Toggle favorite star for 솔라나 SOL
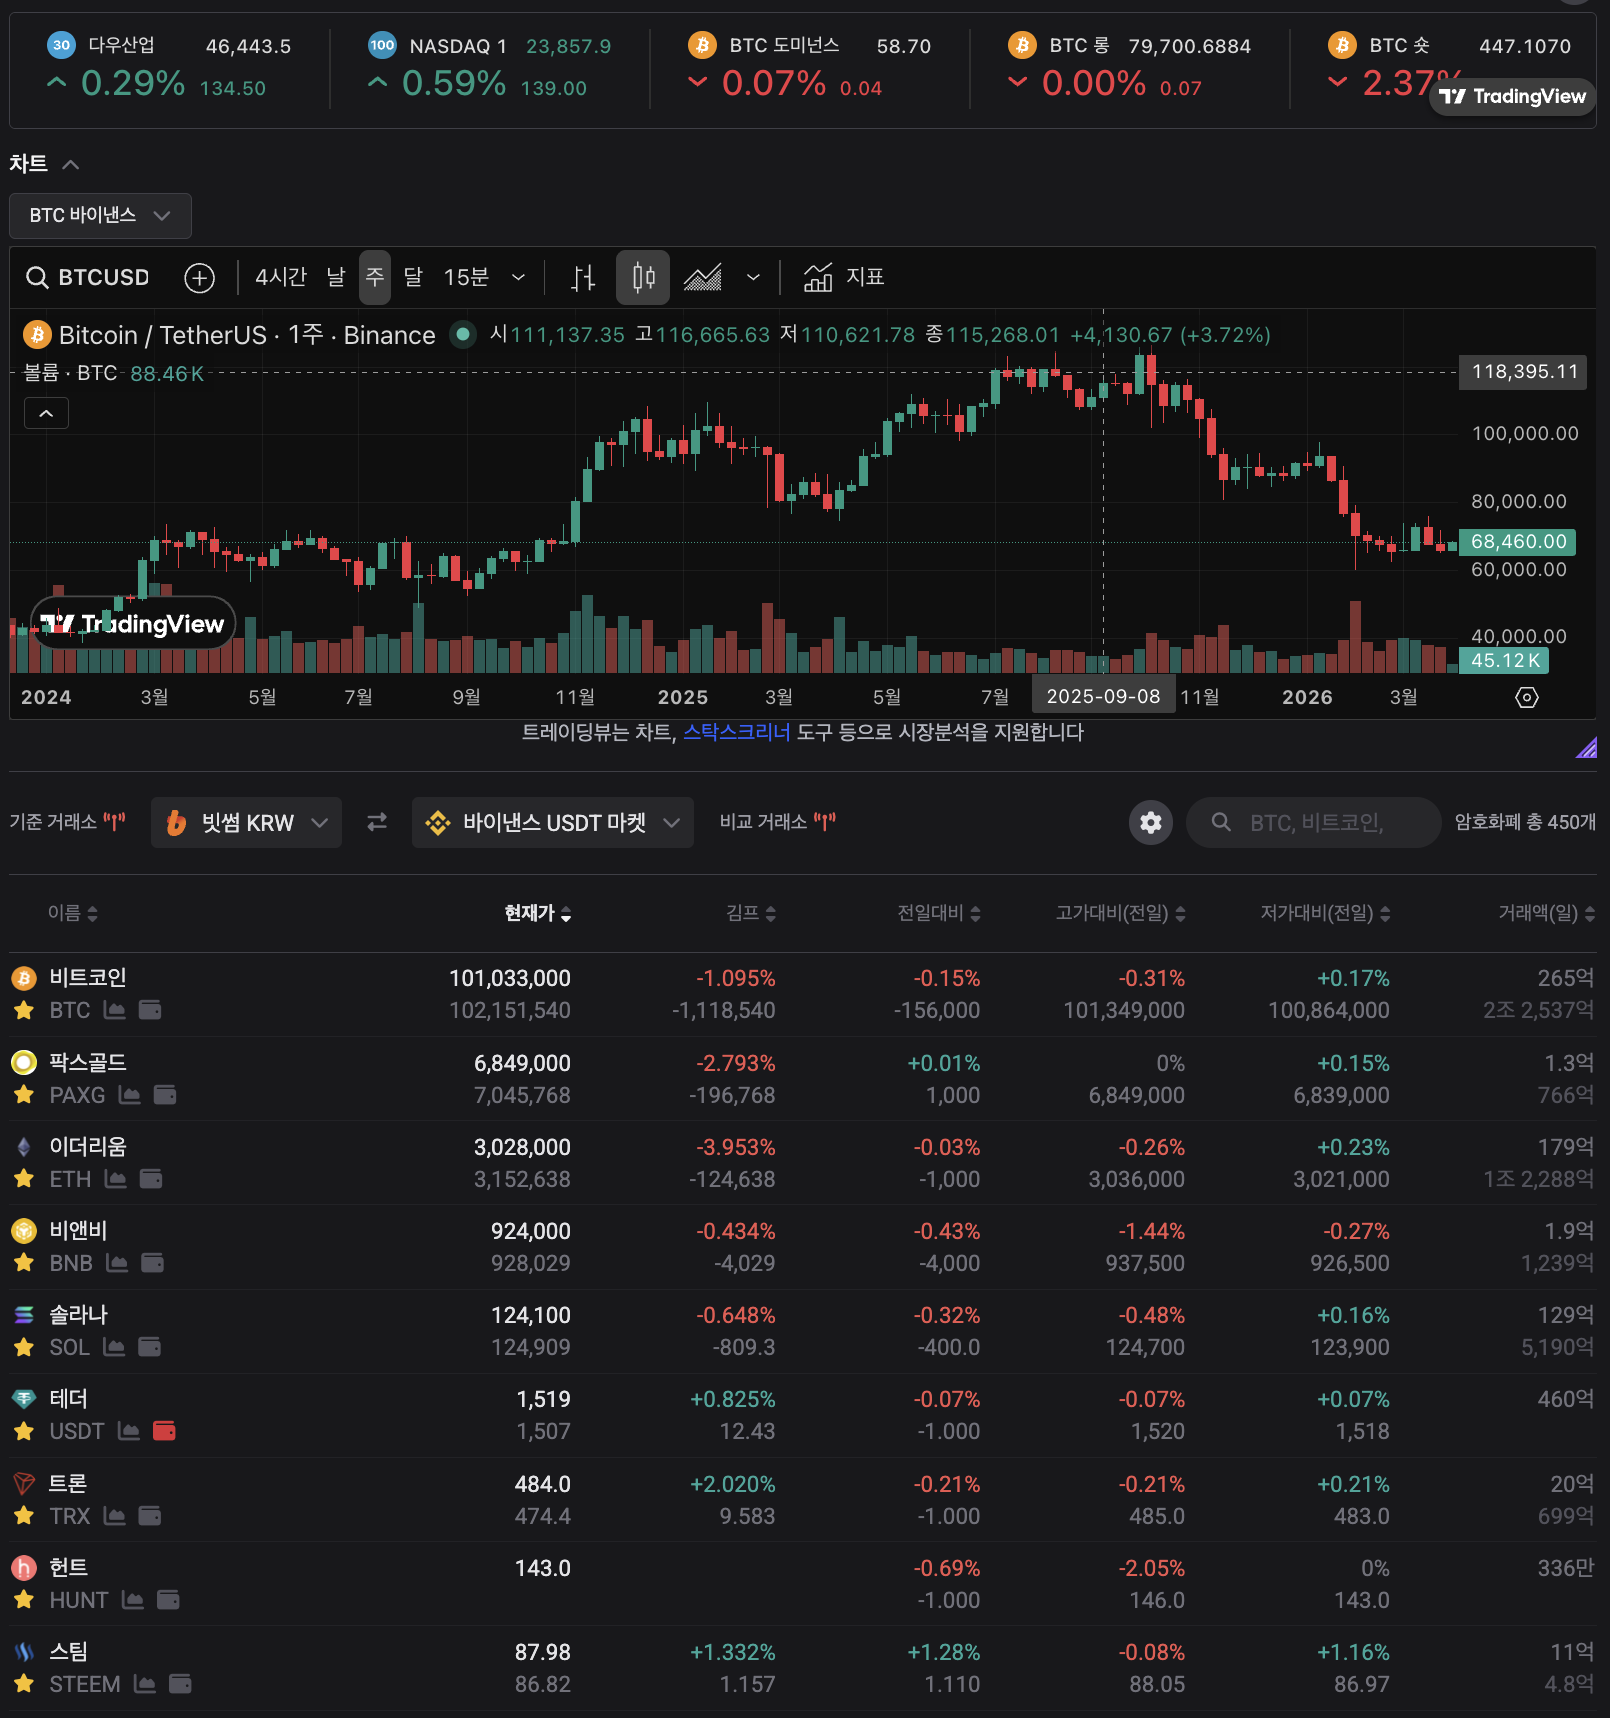Image resolution: width=1610 pixels, height=1718 pixels. [24, 1347]
